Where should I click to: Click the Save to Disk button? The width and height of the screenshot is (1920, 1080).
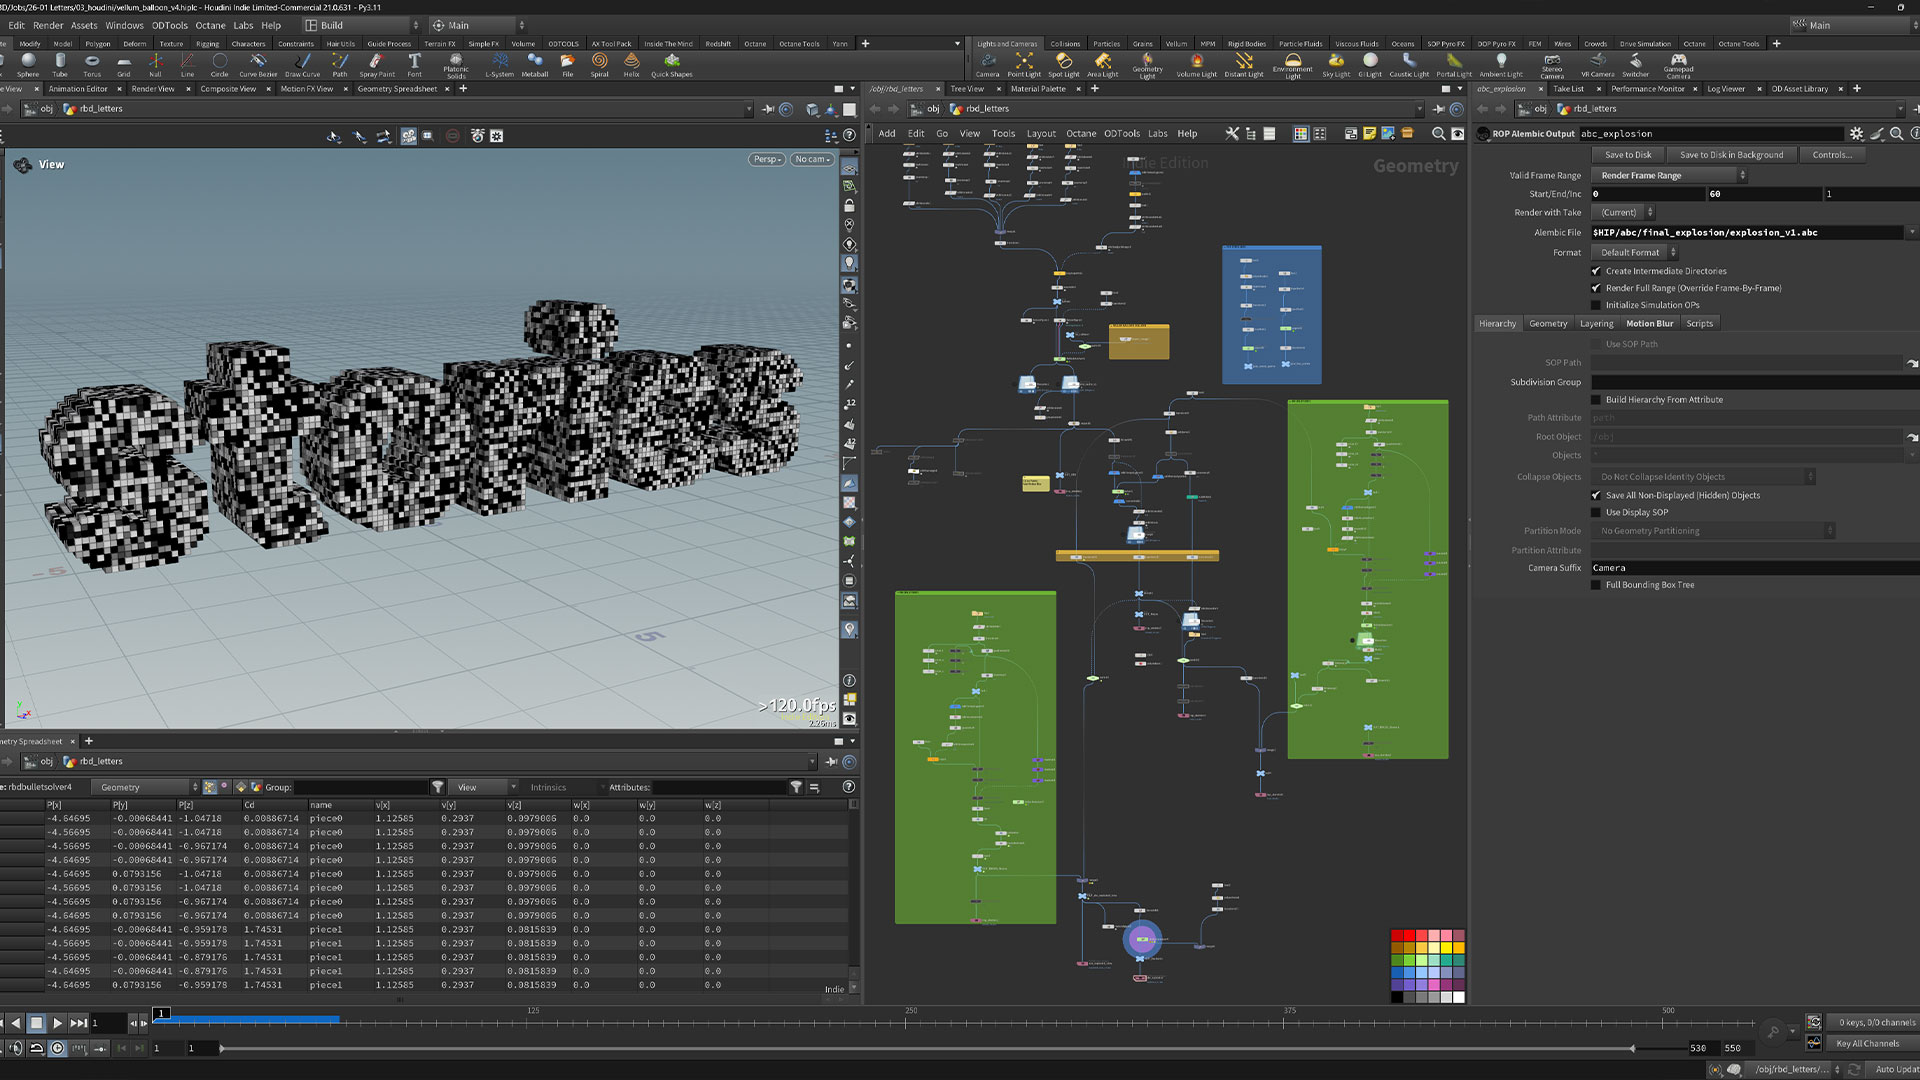(1628, 155)
